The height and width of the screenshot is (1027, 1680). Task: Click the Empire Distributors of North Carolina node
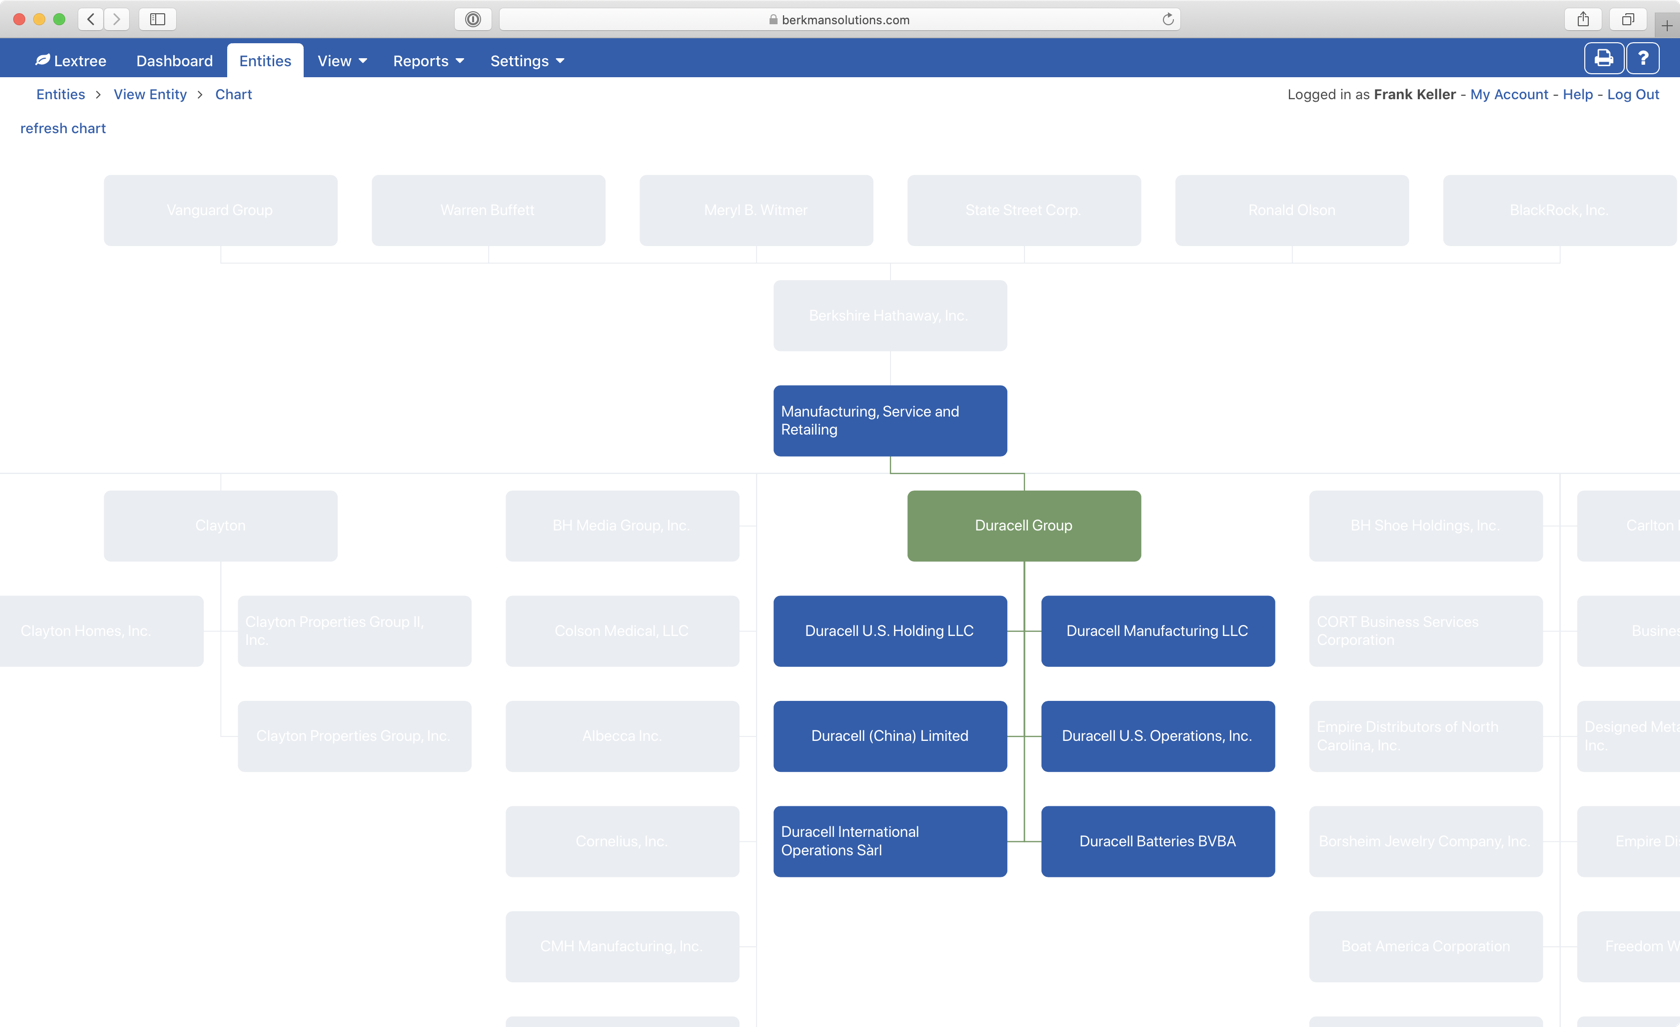(x=1426, y=736)
